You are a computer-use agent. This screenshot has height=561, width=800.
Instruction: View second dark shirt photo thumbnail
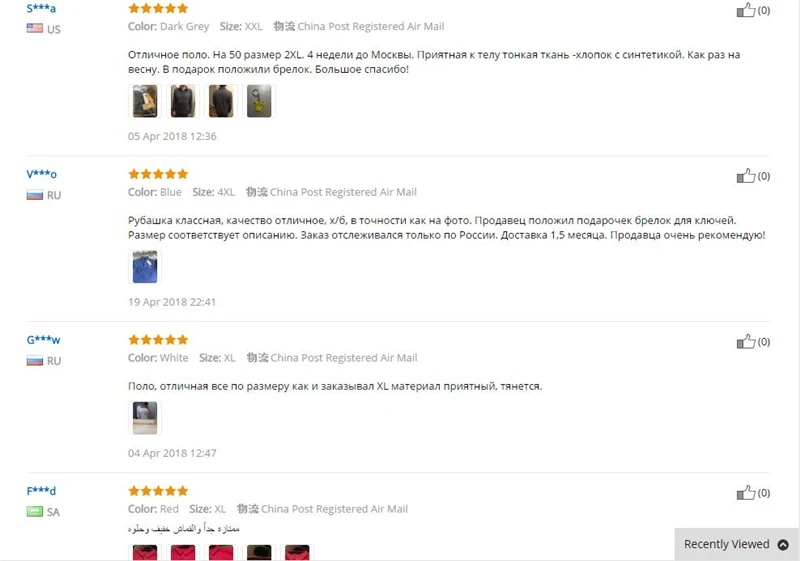(183, 101)
